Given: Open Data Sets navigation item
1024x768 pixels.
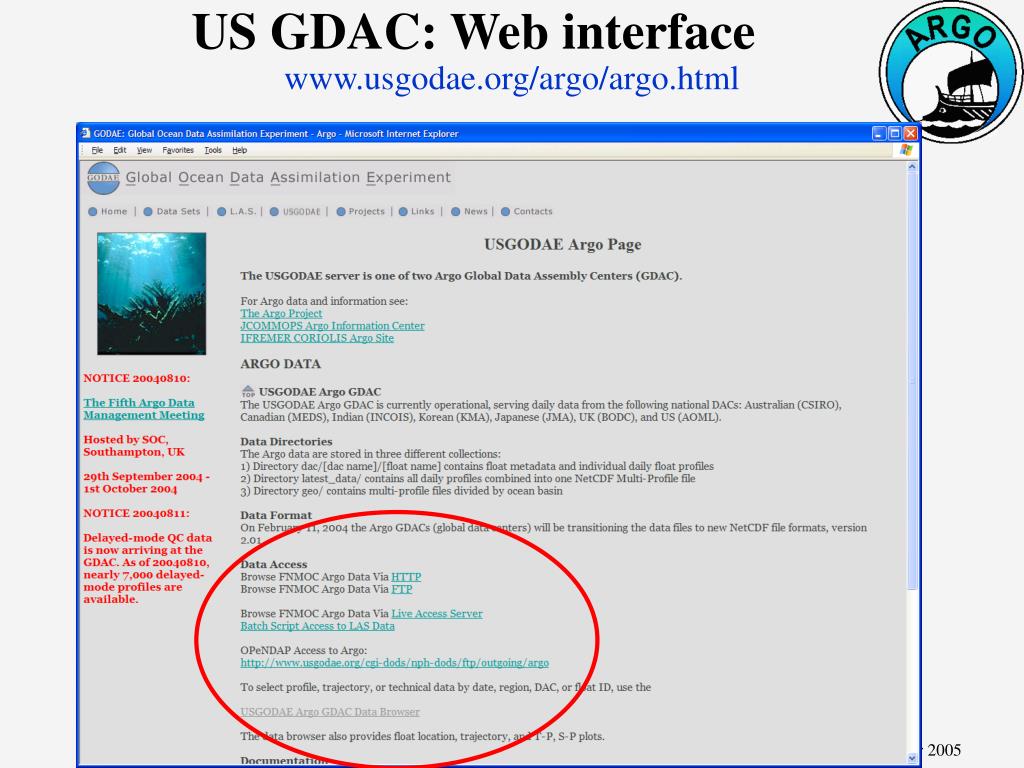Looking at the screenshot, I should pyautogui.click(x=178, y=212).
